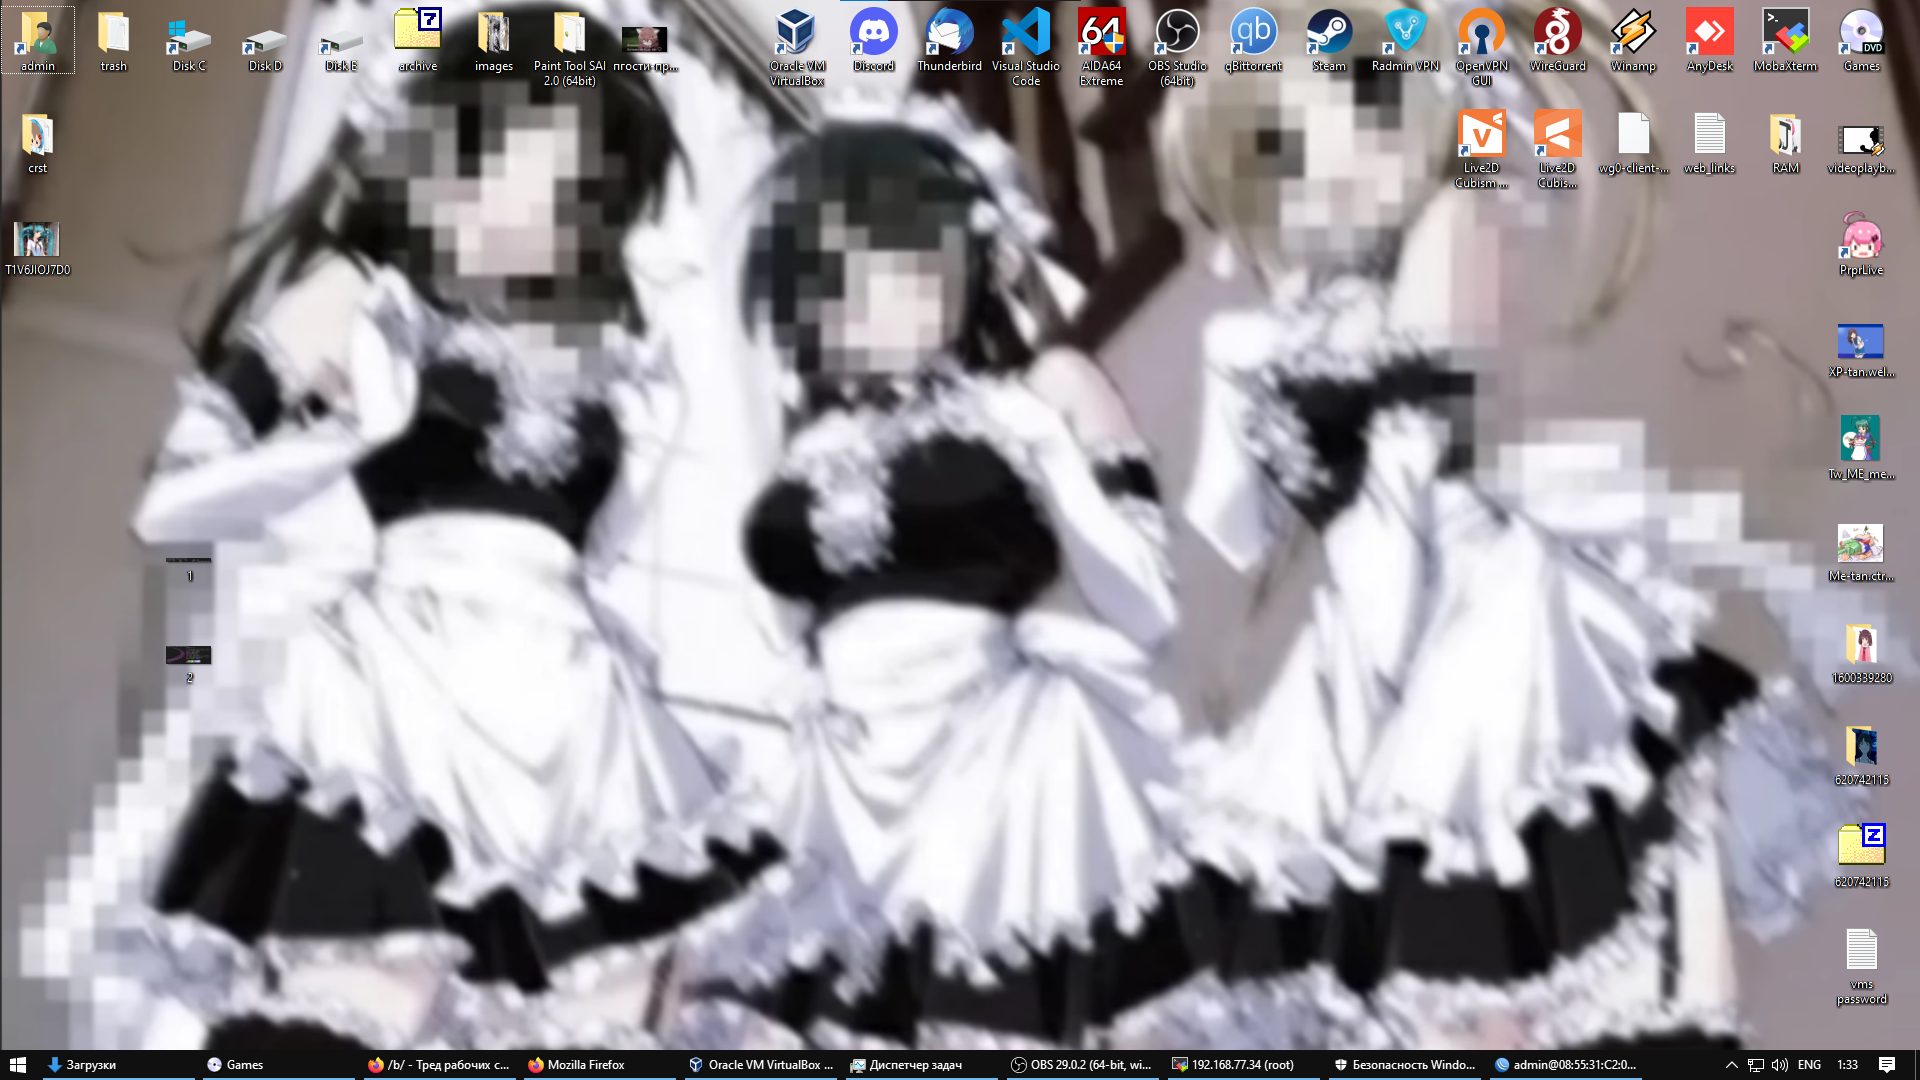
Task: Select the Tw_ME_me... image file
Action: [1862, 448]
